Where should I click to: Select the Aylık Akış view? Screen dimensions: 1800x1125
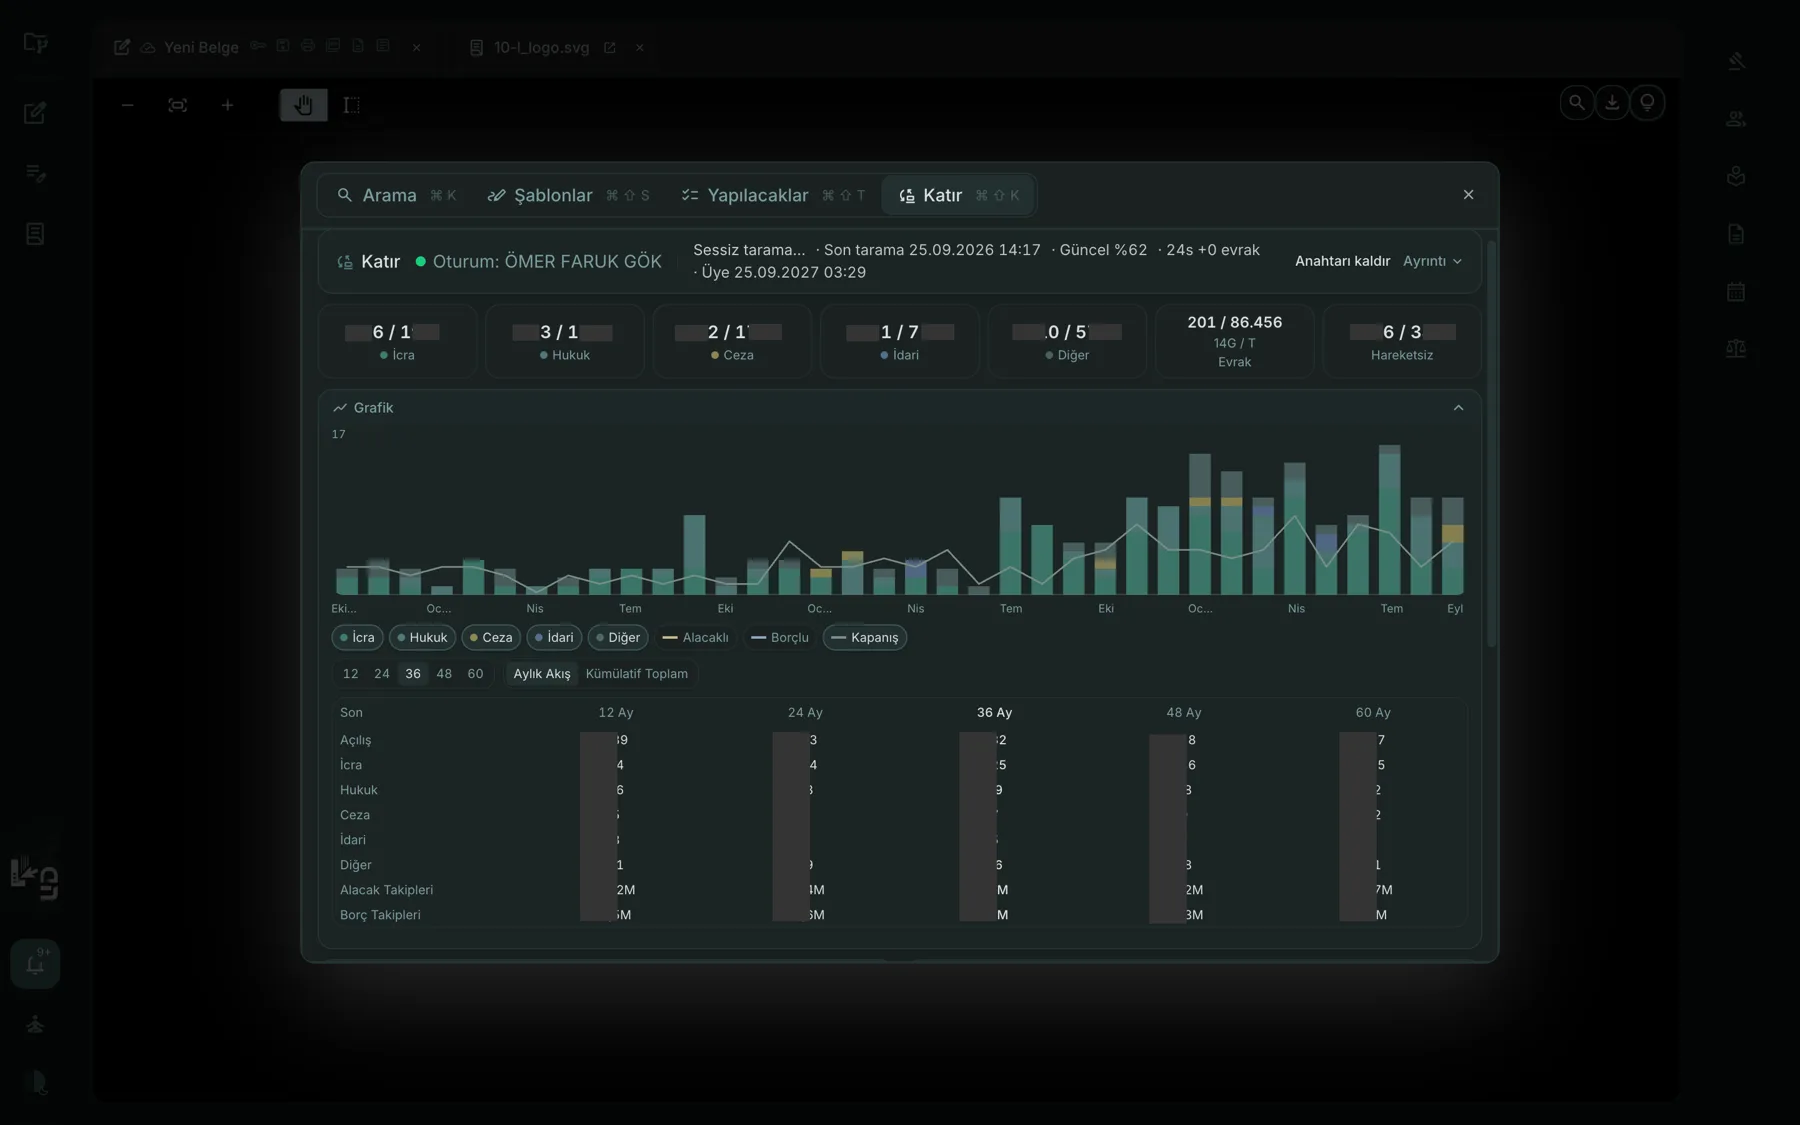pos(542,674)
